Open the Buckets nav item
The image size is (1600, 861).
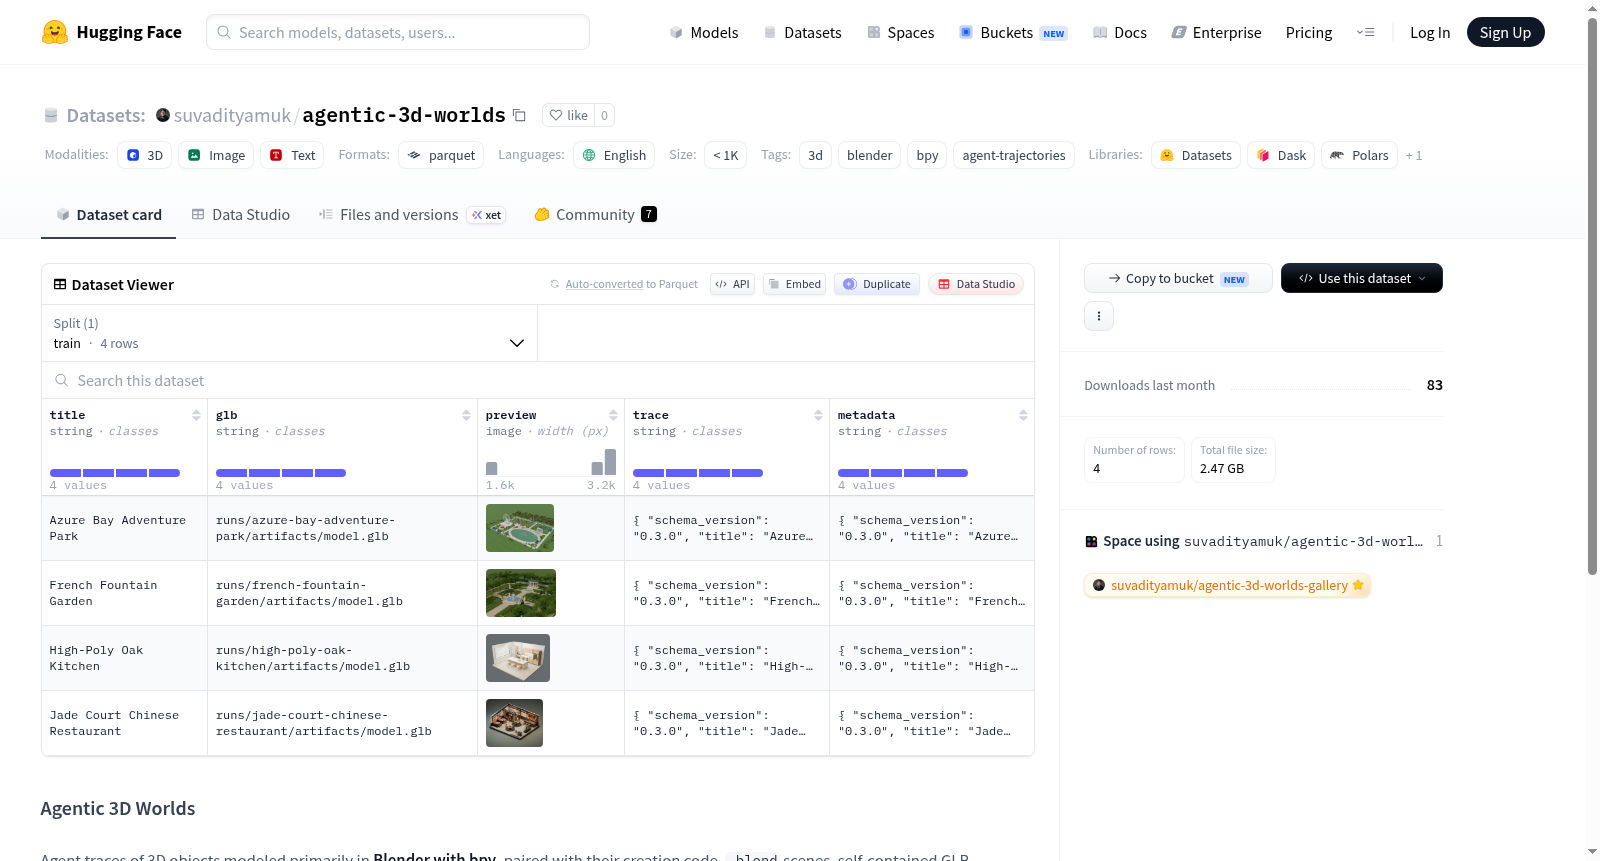tap(1013, 32)
